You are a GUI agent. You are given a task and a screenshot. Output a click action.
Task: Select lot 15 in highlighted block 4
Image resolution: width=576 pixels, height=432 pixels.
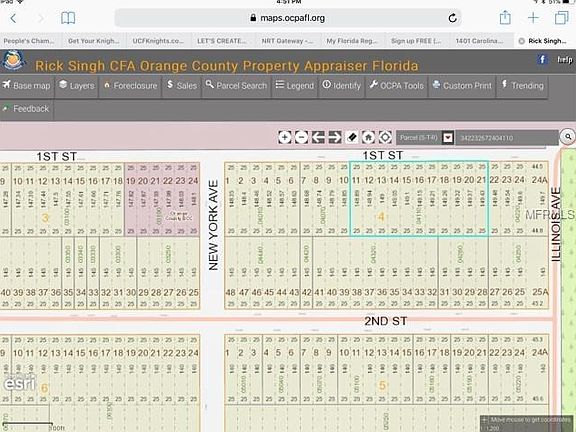(407, 198)
